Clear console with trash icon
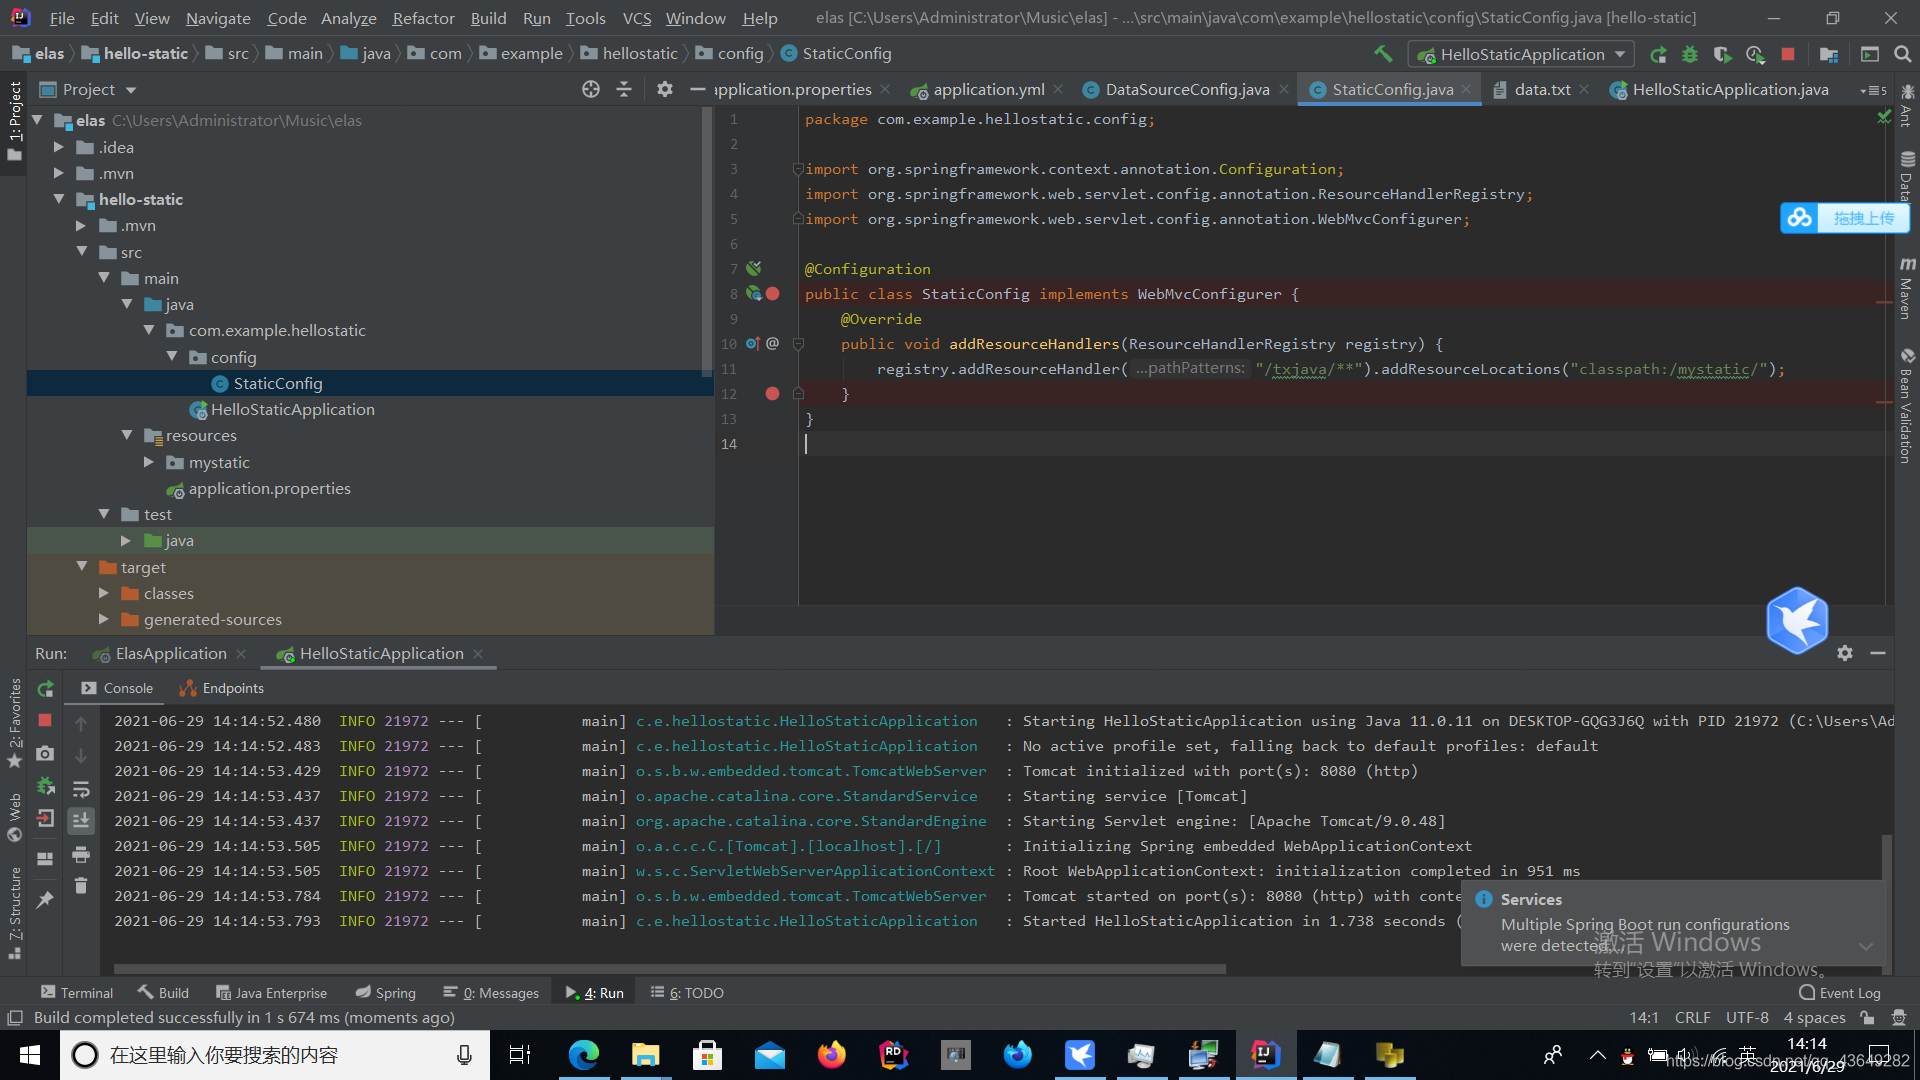Viewport: 1920px width, 1080px height. click(81, 886)
